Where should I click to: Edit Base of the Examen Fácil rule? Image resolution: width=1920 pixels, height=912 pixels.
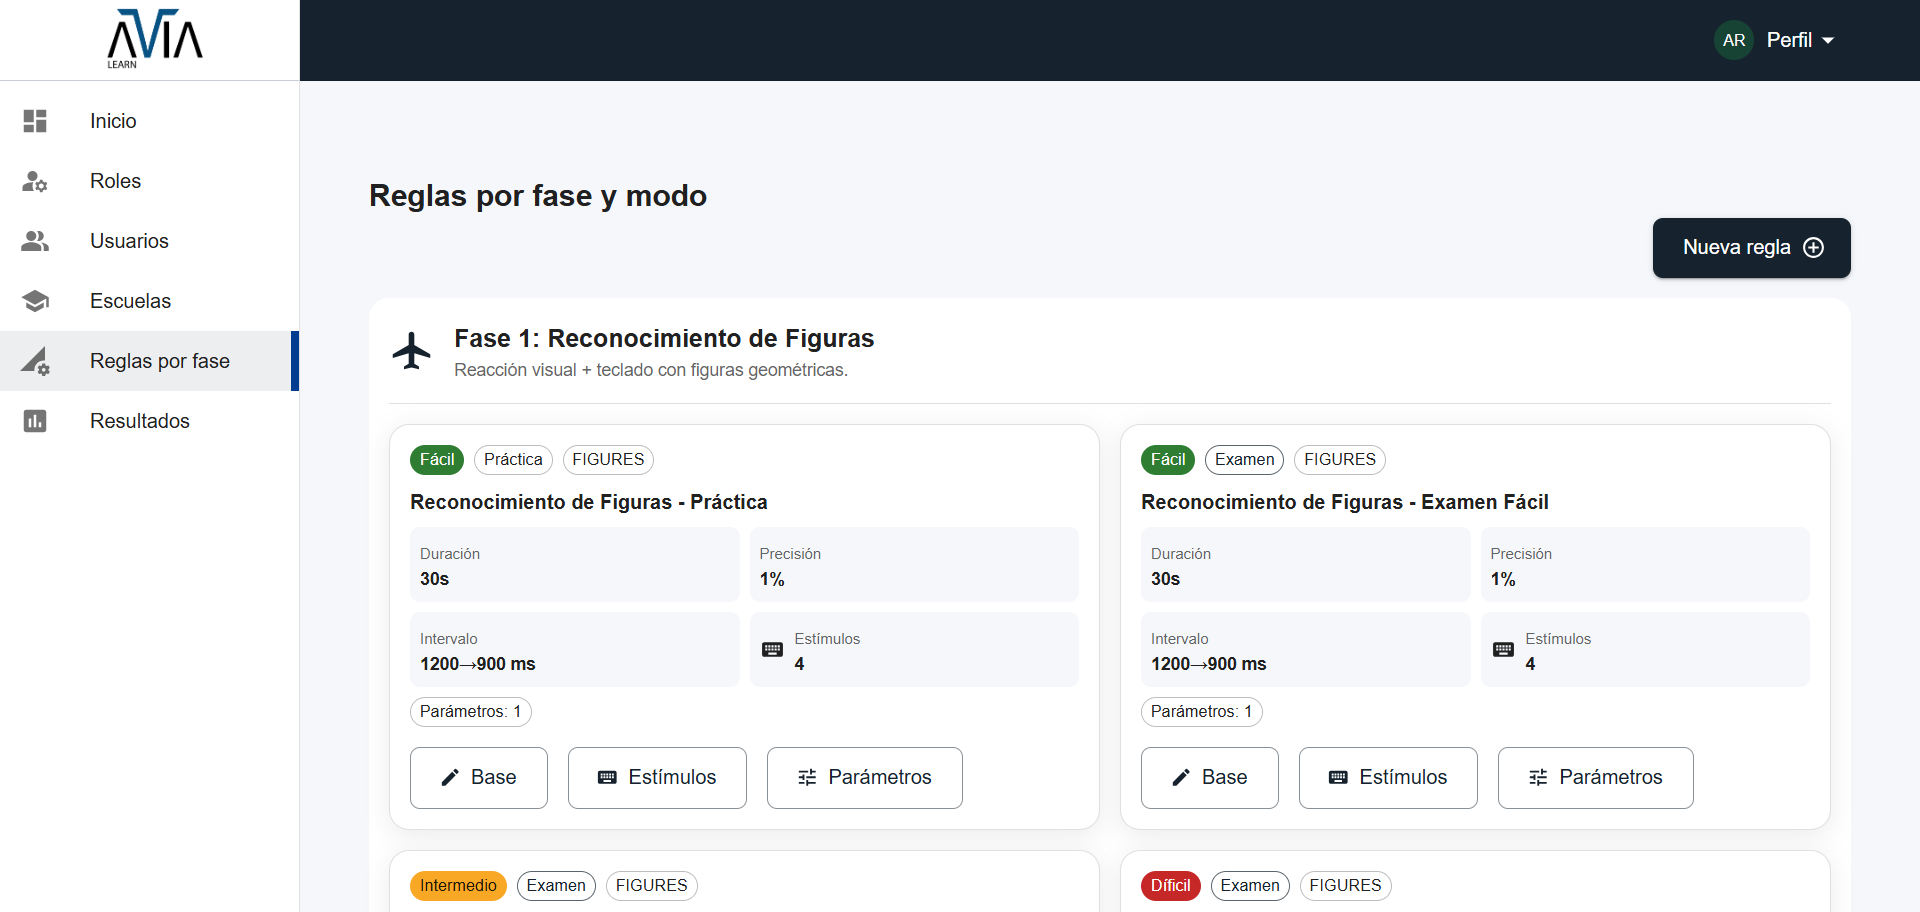(1209, 778)
